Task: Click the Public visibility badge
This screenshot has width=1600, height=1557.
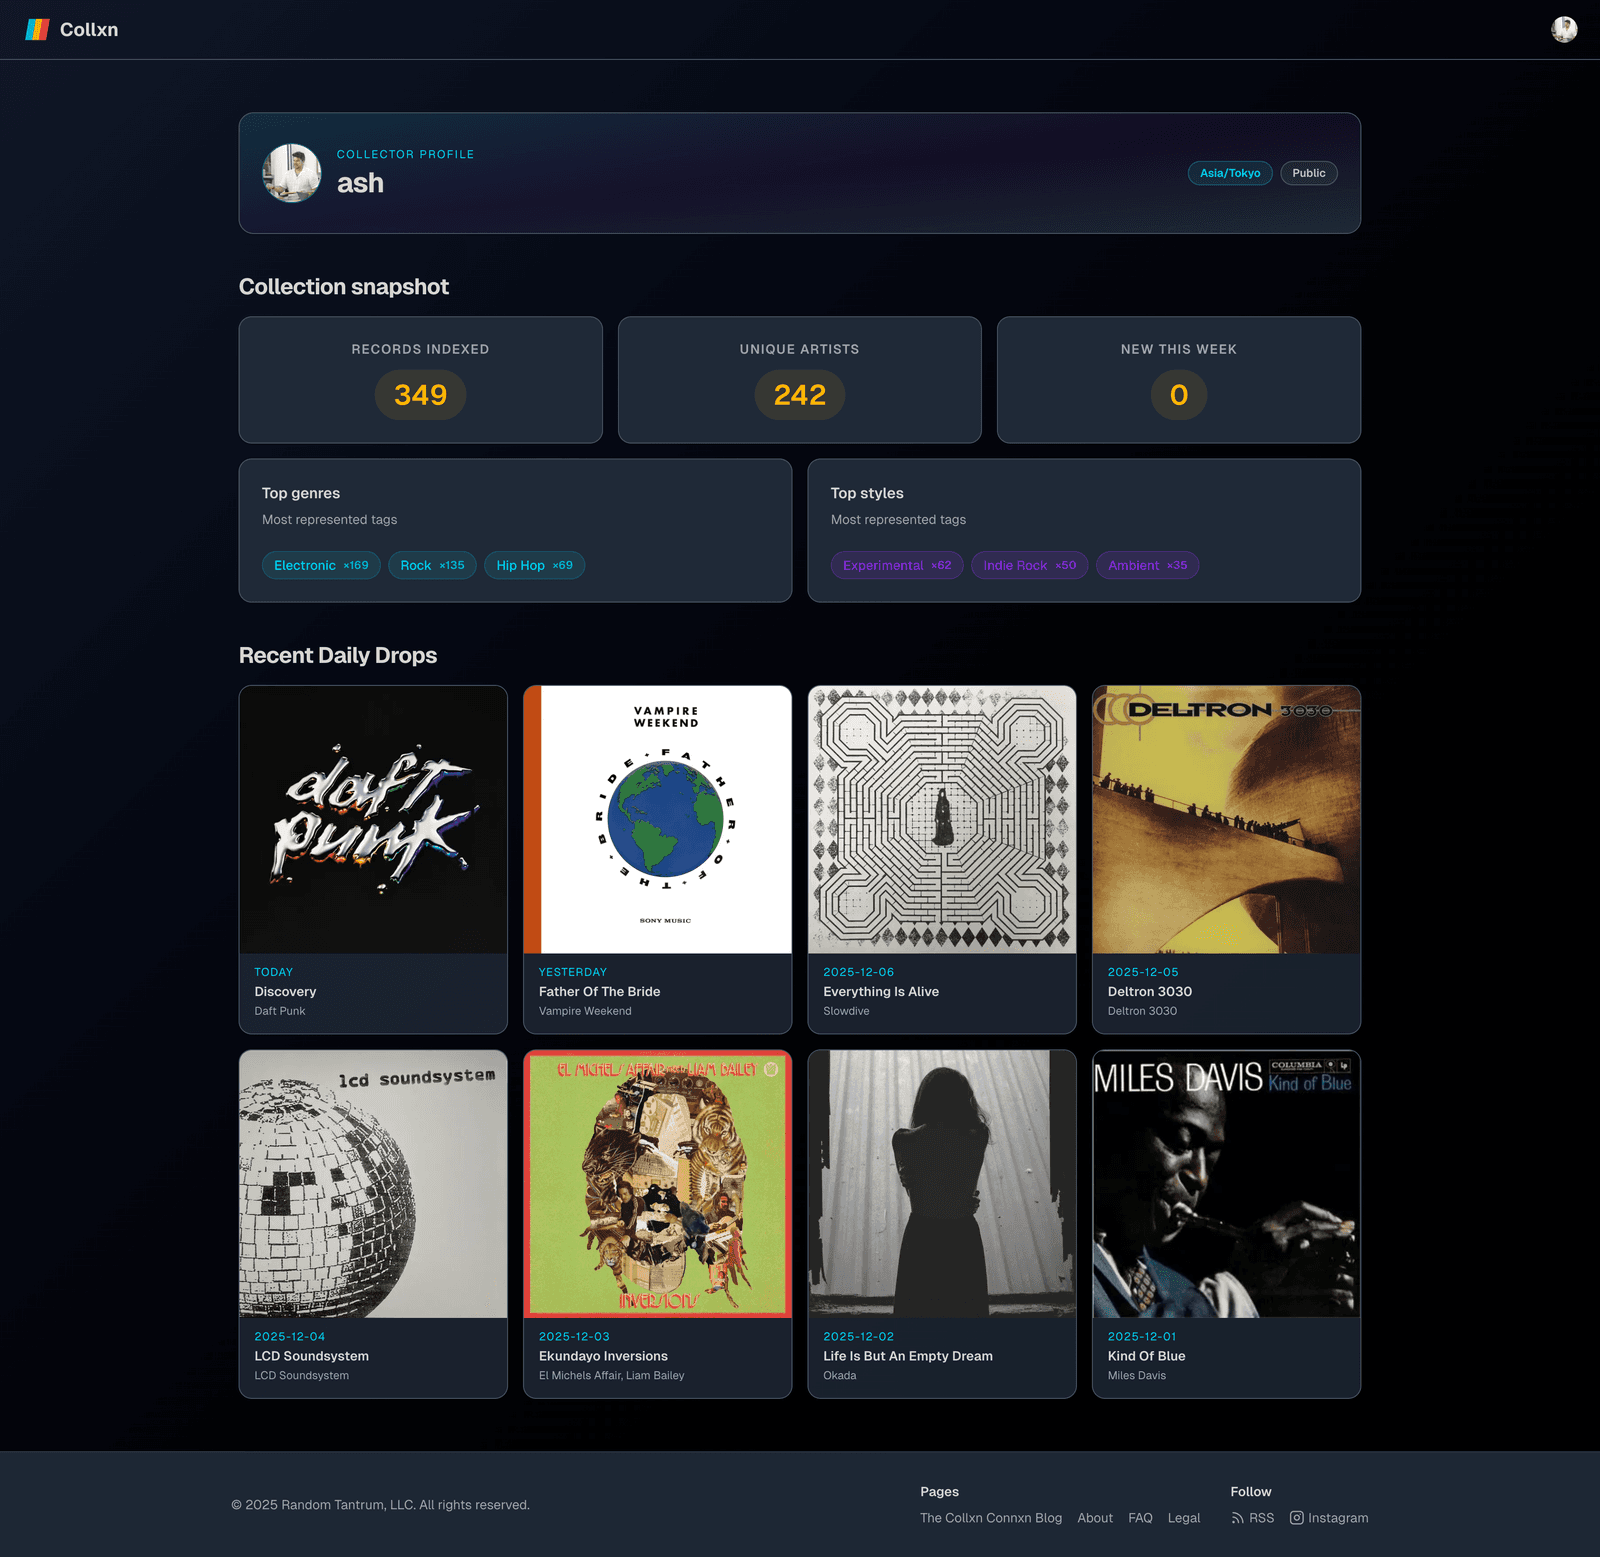Action: 1308,173
